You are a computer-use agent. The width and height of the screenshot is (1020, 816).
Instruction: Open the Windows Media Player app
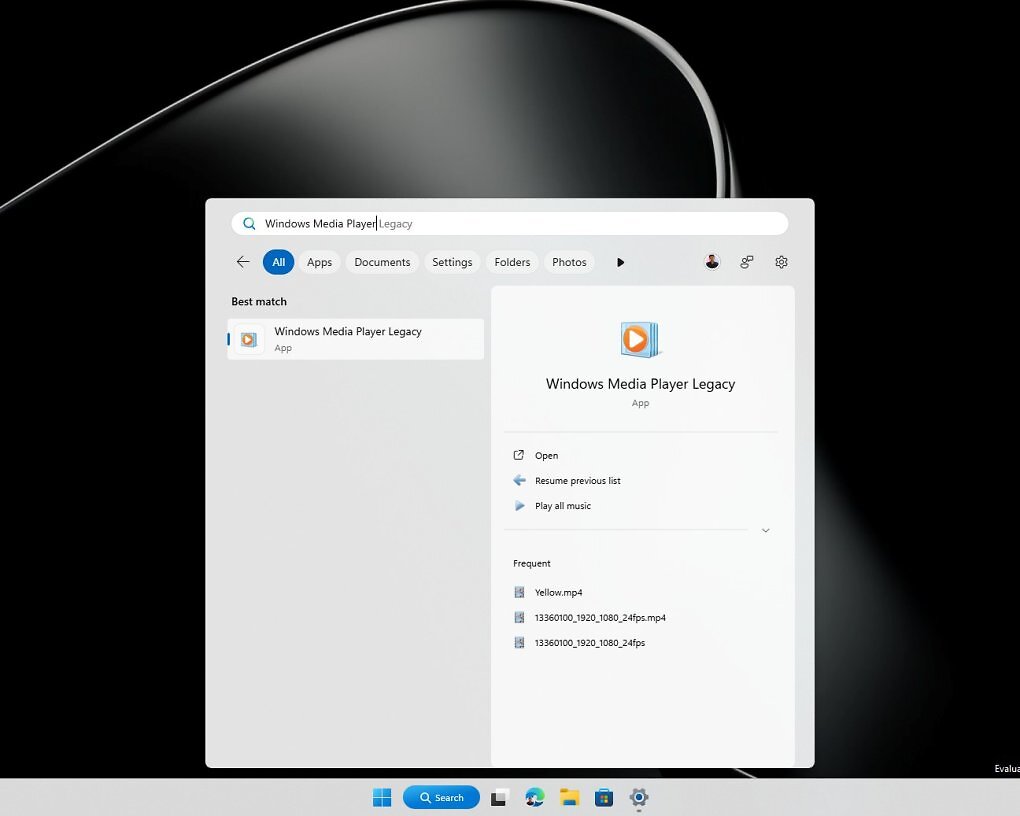tap(546, 456)
